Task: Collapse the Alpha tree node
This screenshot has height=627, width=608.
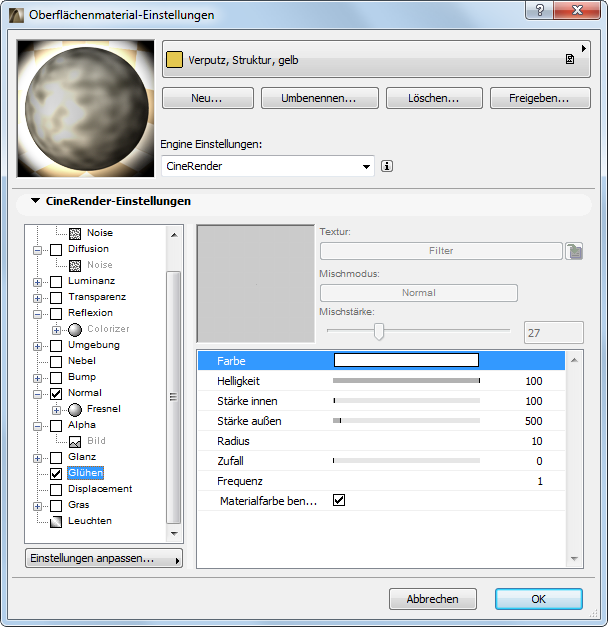Action: (37, 426)
